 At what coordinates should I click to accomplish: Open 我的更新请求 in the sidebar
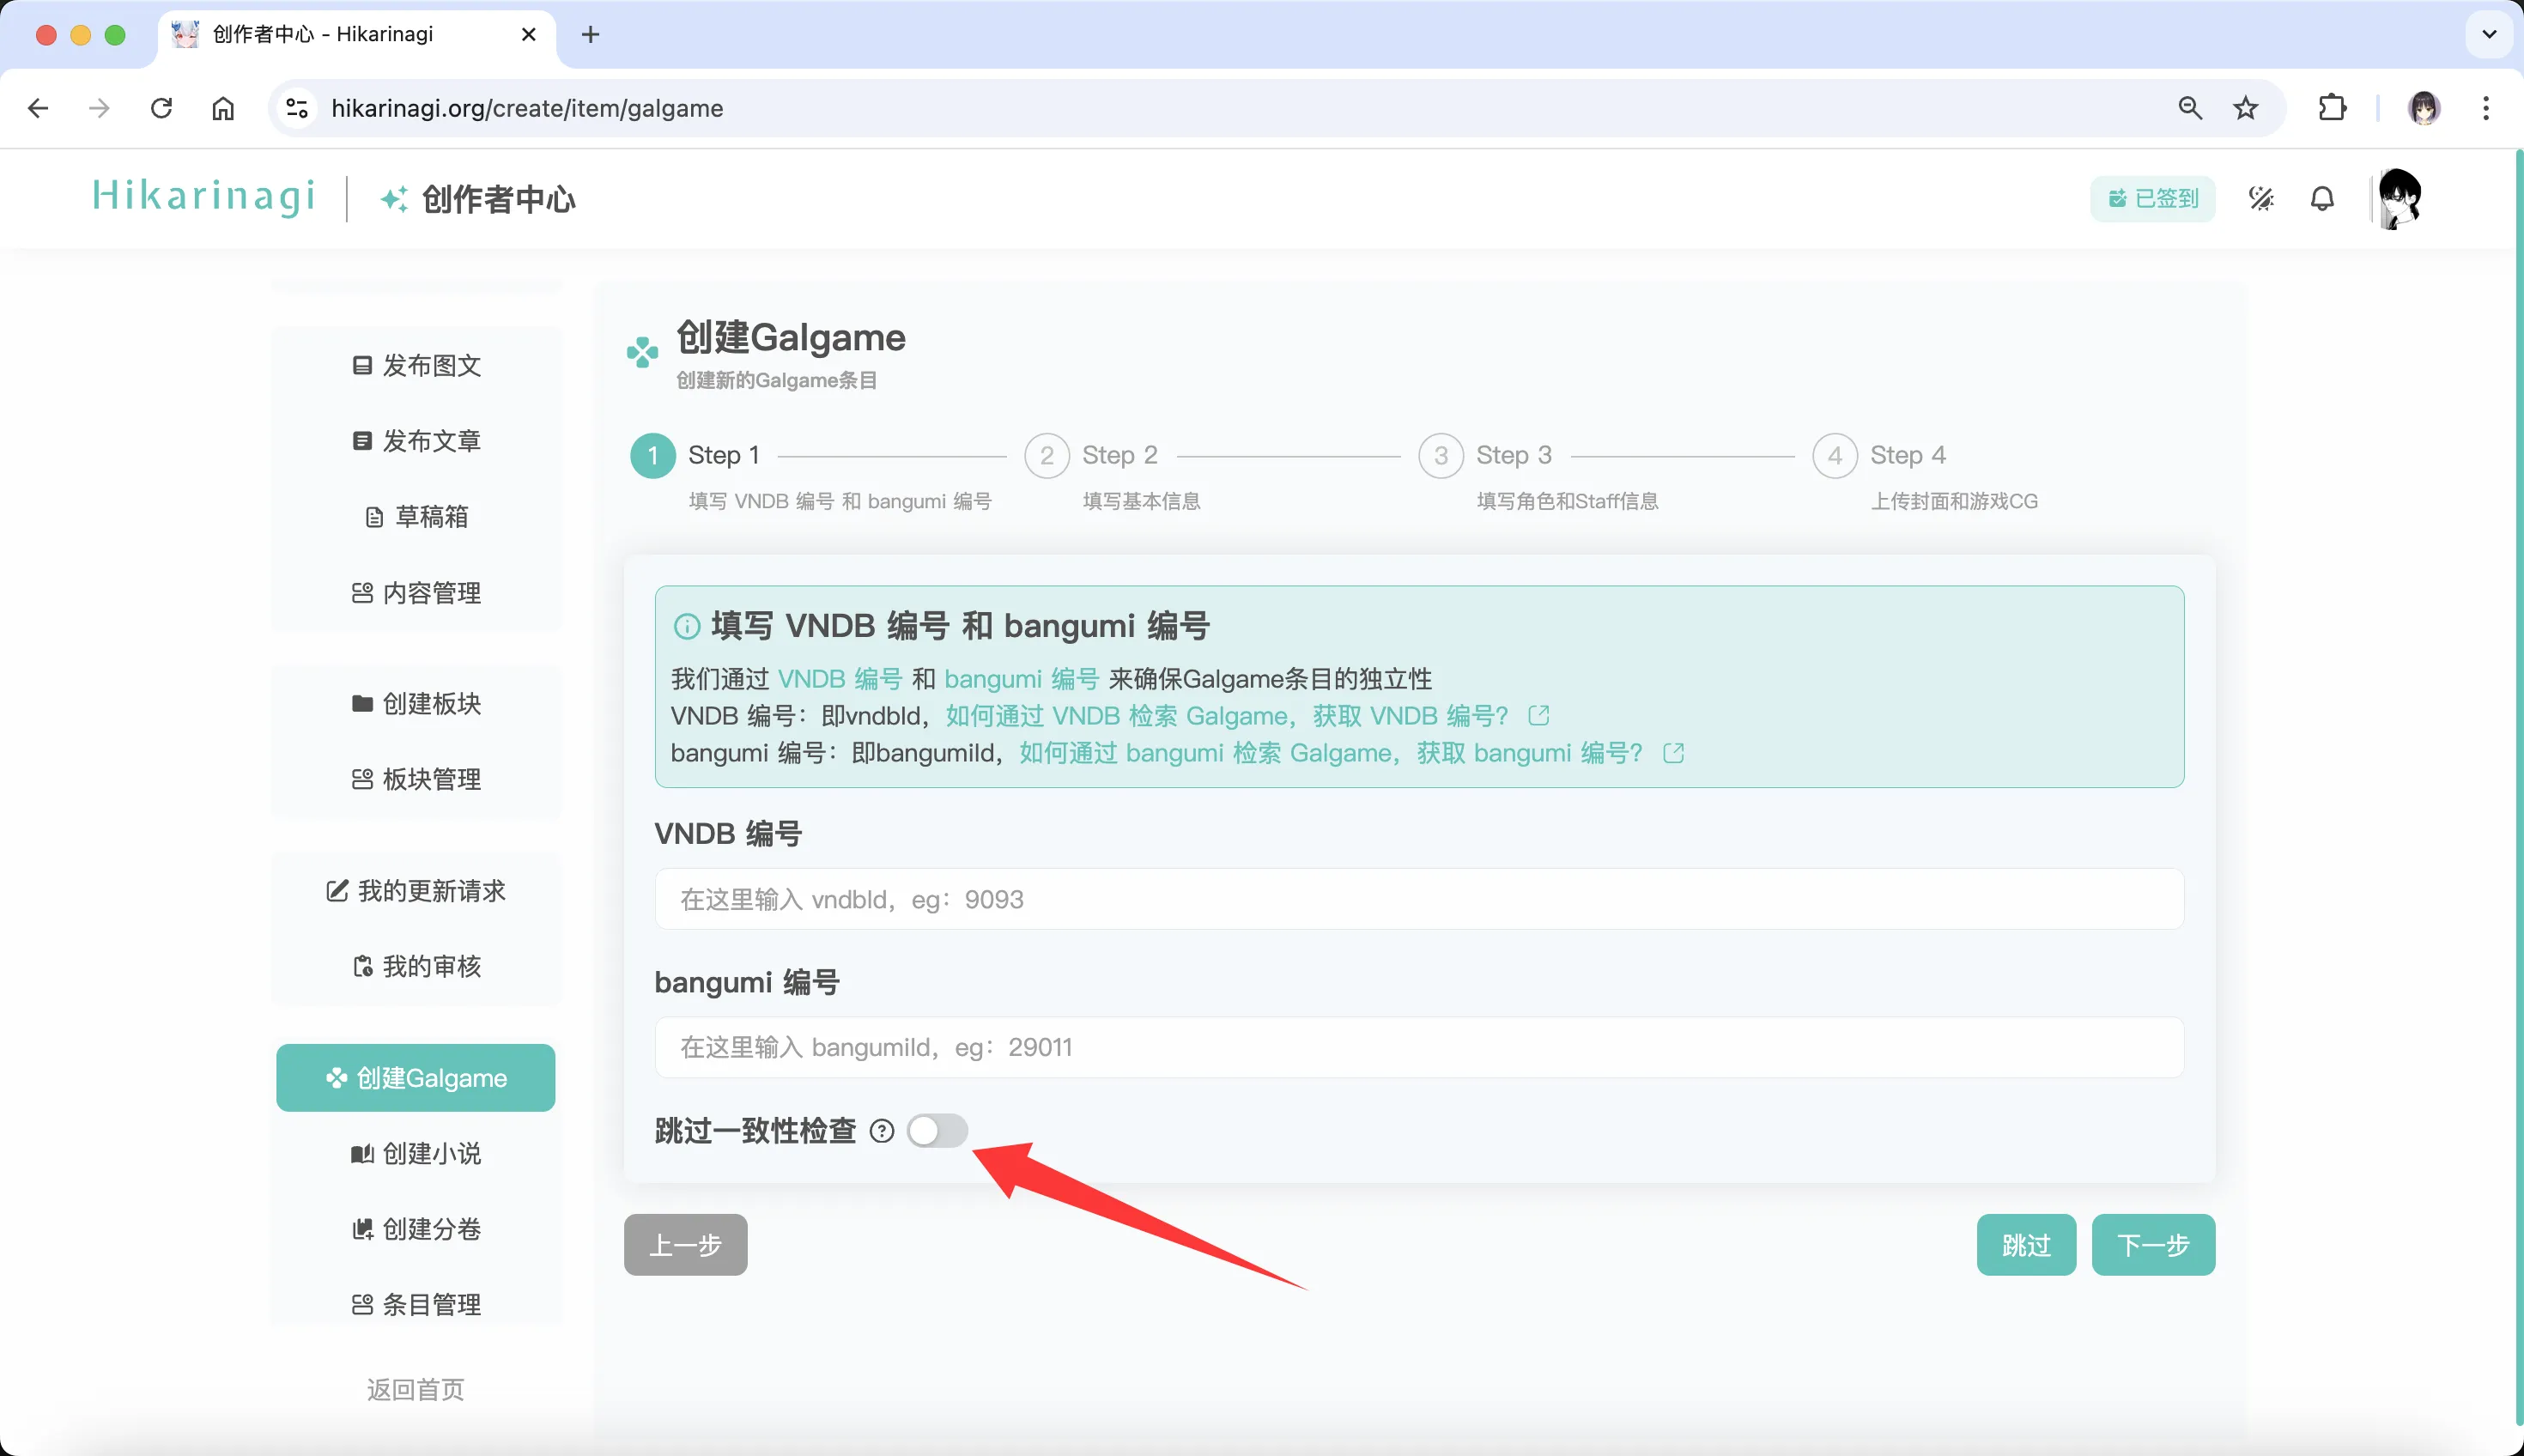click(x=416, y=890)
